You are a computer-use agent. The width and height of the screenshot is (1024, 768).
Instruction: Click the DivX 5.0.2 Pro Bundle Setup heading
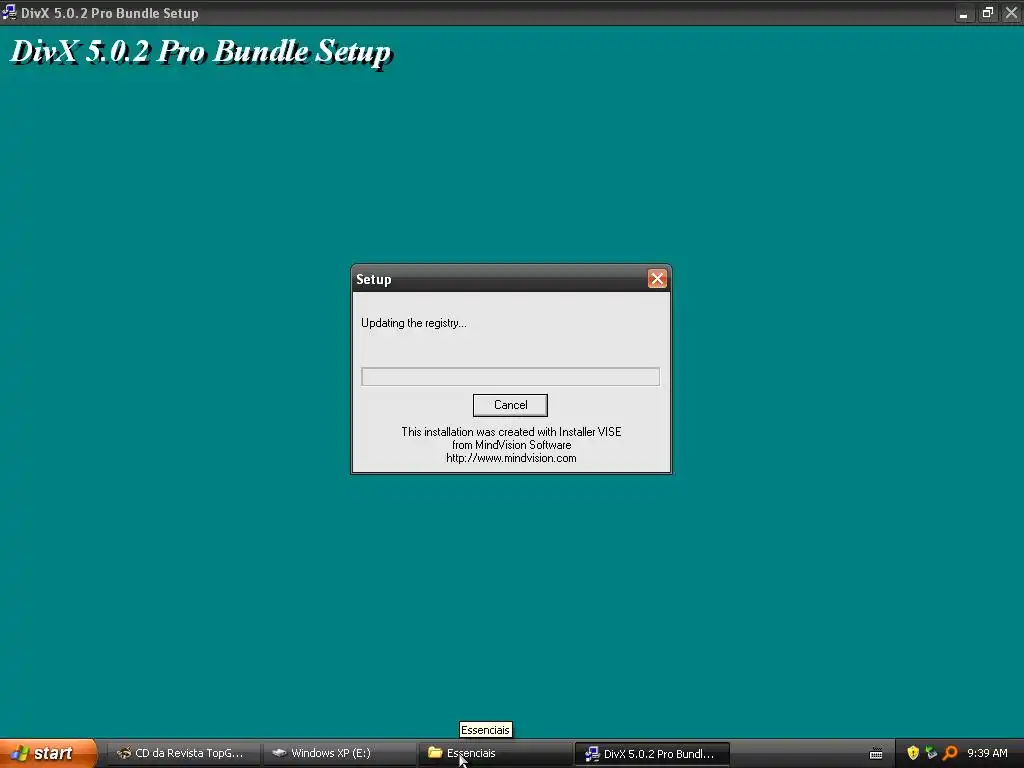200,52
